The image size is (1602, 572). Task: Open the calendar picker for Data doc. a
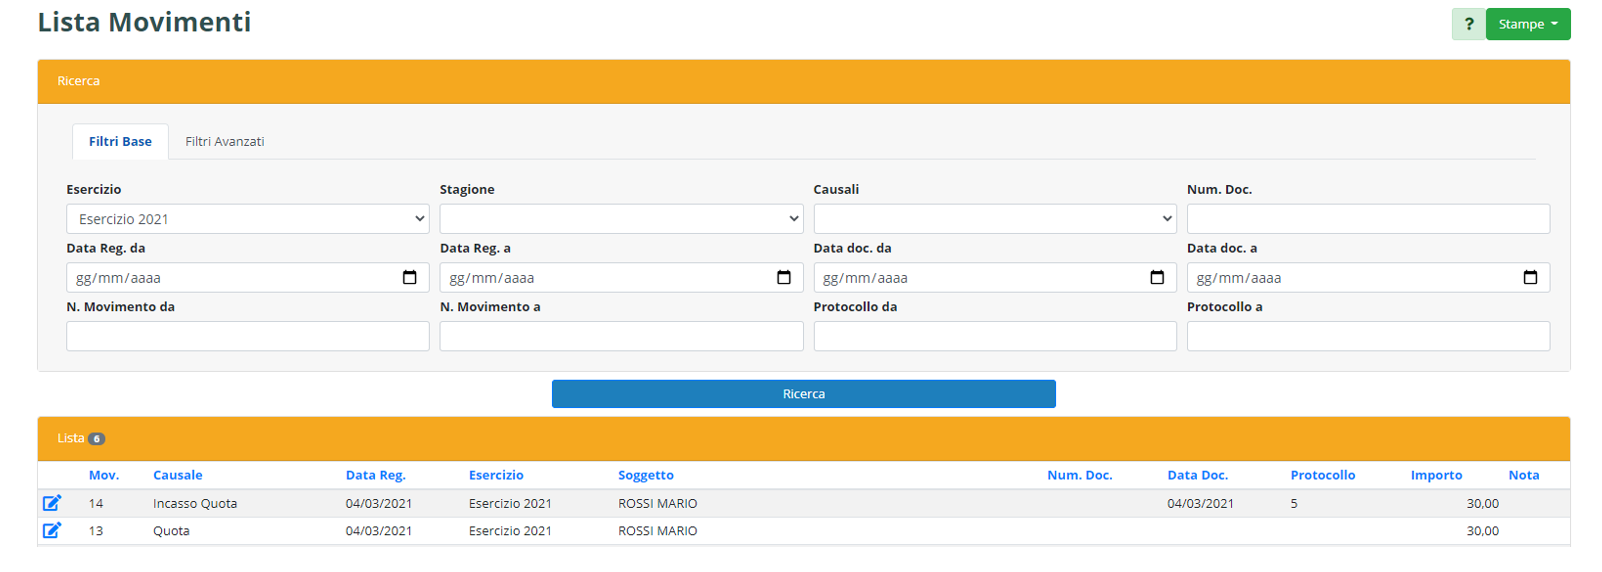pos(1529,277)
